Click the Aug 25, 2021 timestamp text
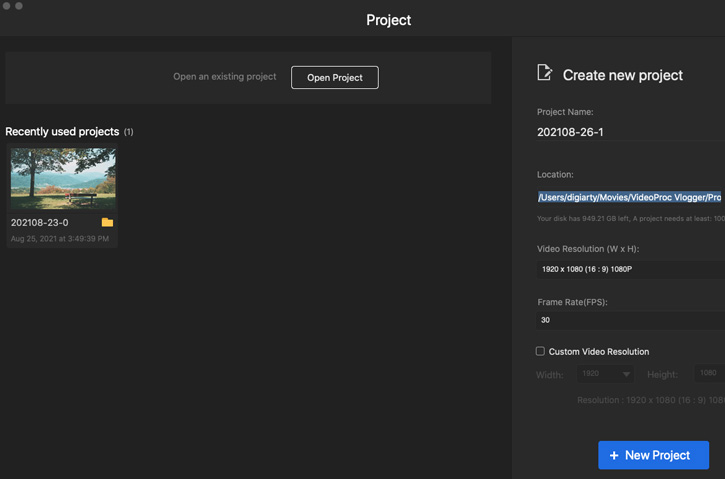This screenshot has height=479, width=725. pyautogui.click(x=60, y=239)
